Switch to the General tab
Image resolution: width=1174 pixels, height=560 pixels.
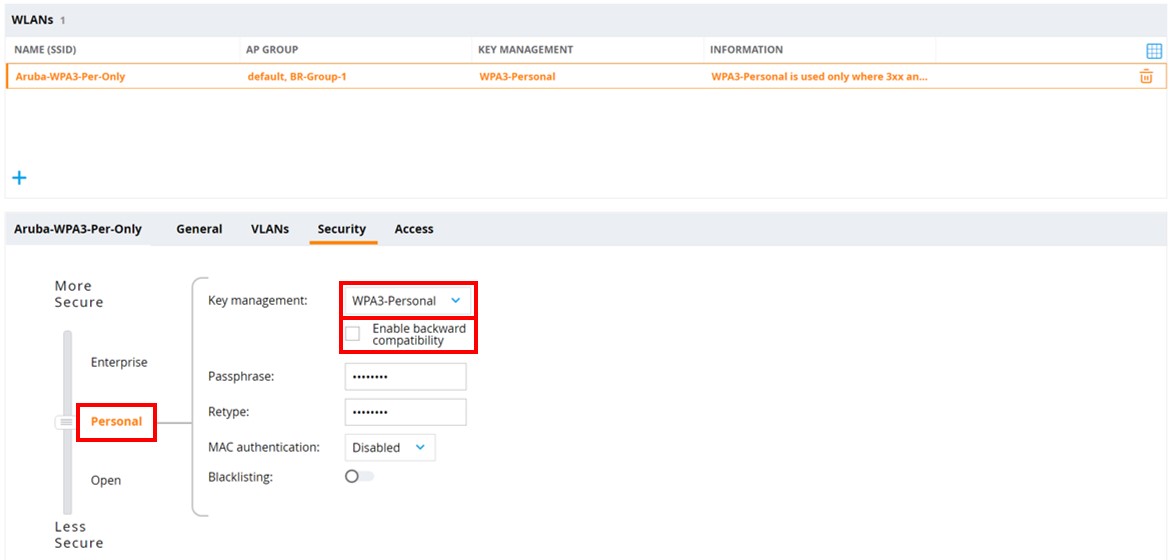(x=199, y=229)
